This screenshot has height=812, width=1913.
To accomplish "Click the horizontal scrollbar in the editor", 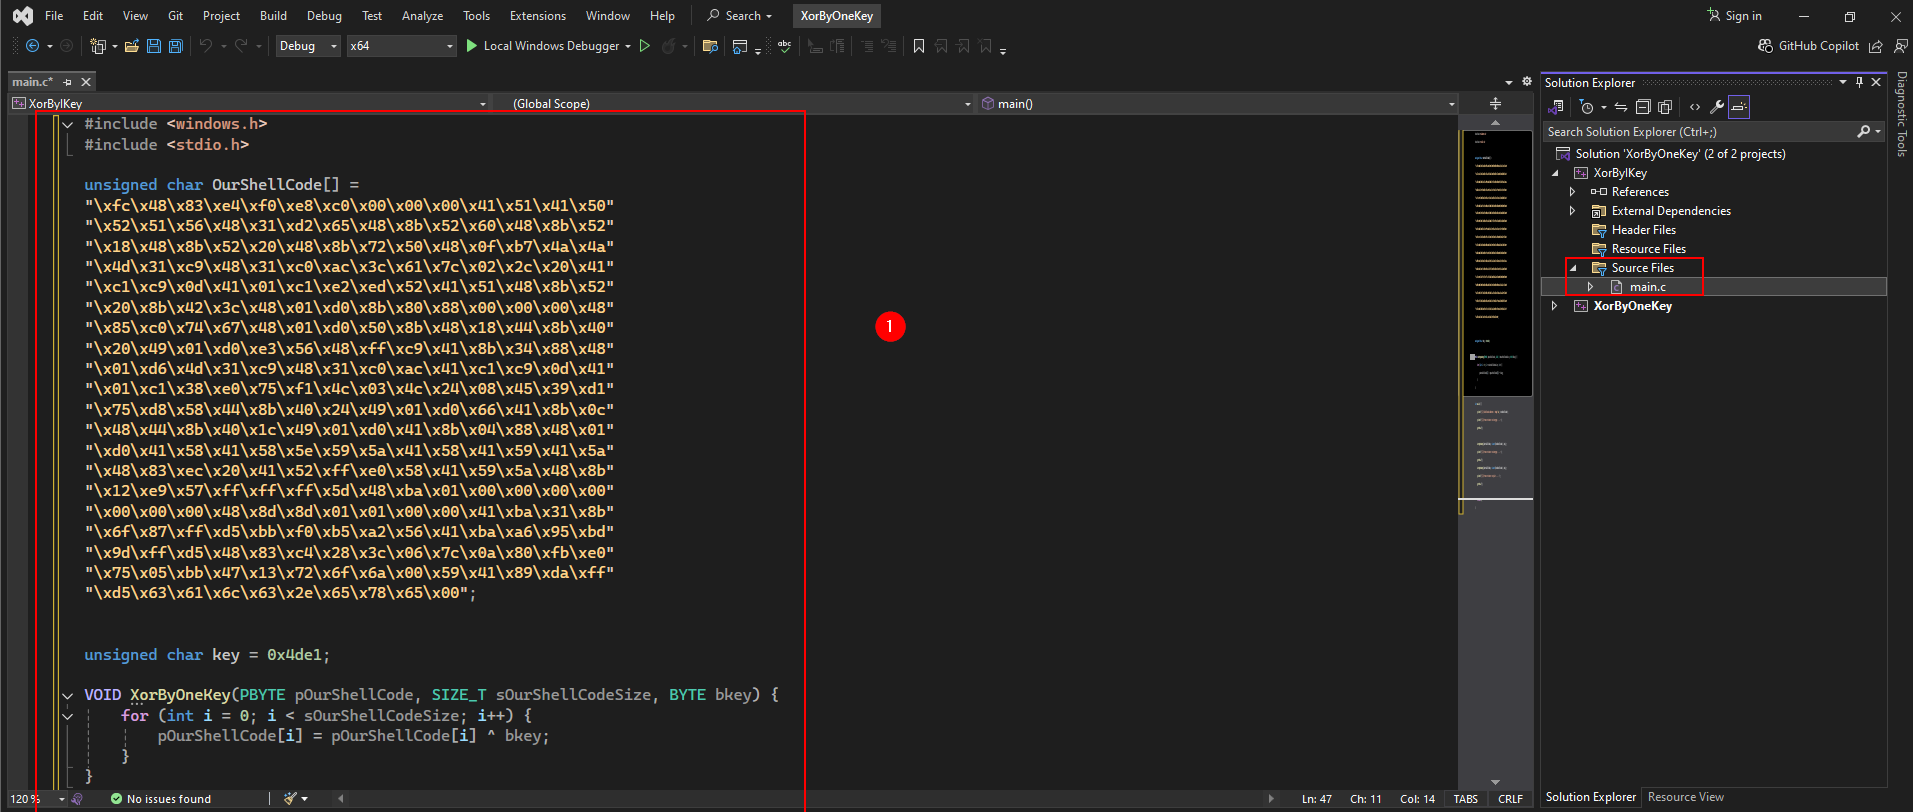I will coord(805,799).
